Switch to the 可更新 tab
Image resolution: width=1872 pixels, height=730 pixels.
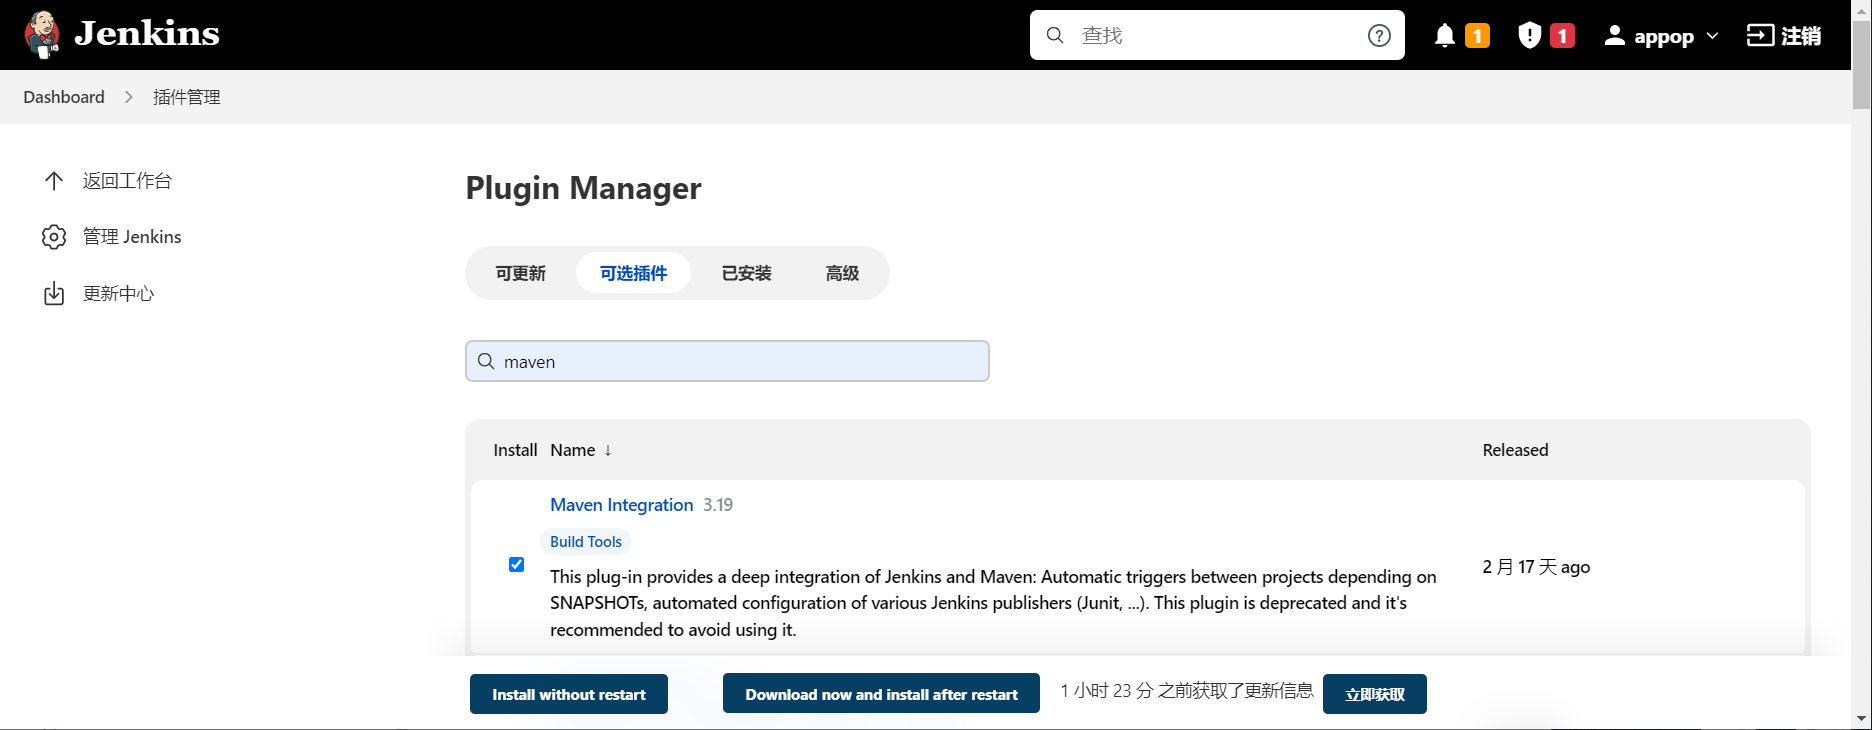pos(520,273)
